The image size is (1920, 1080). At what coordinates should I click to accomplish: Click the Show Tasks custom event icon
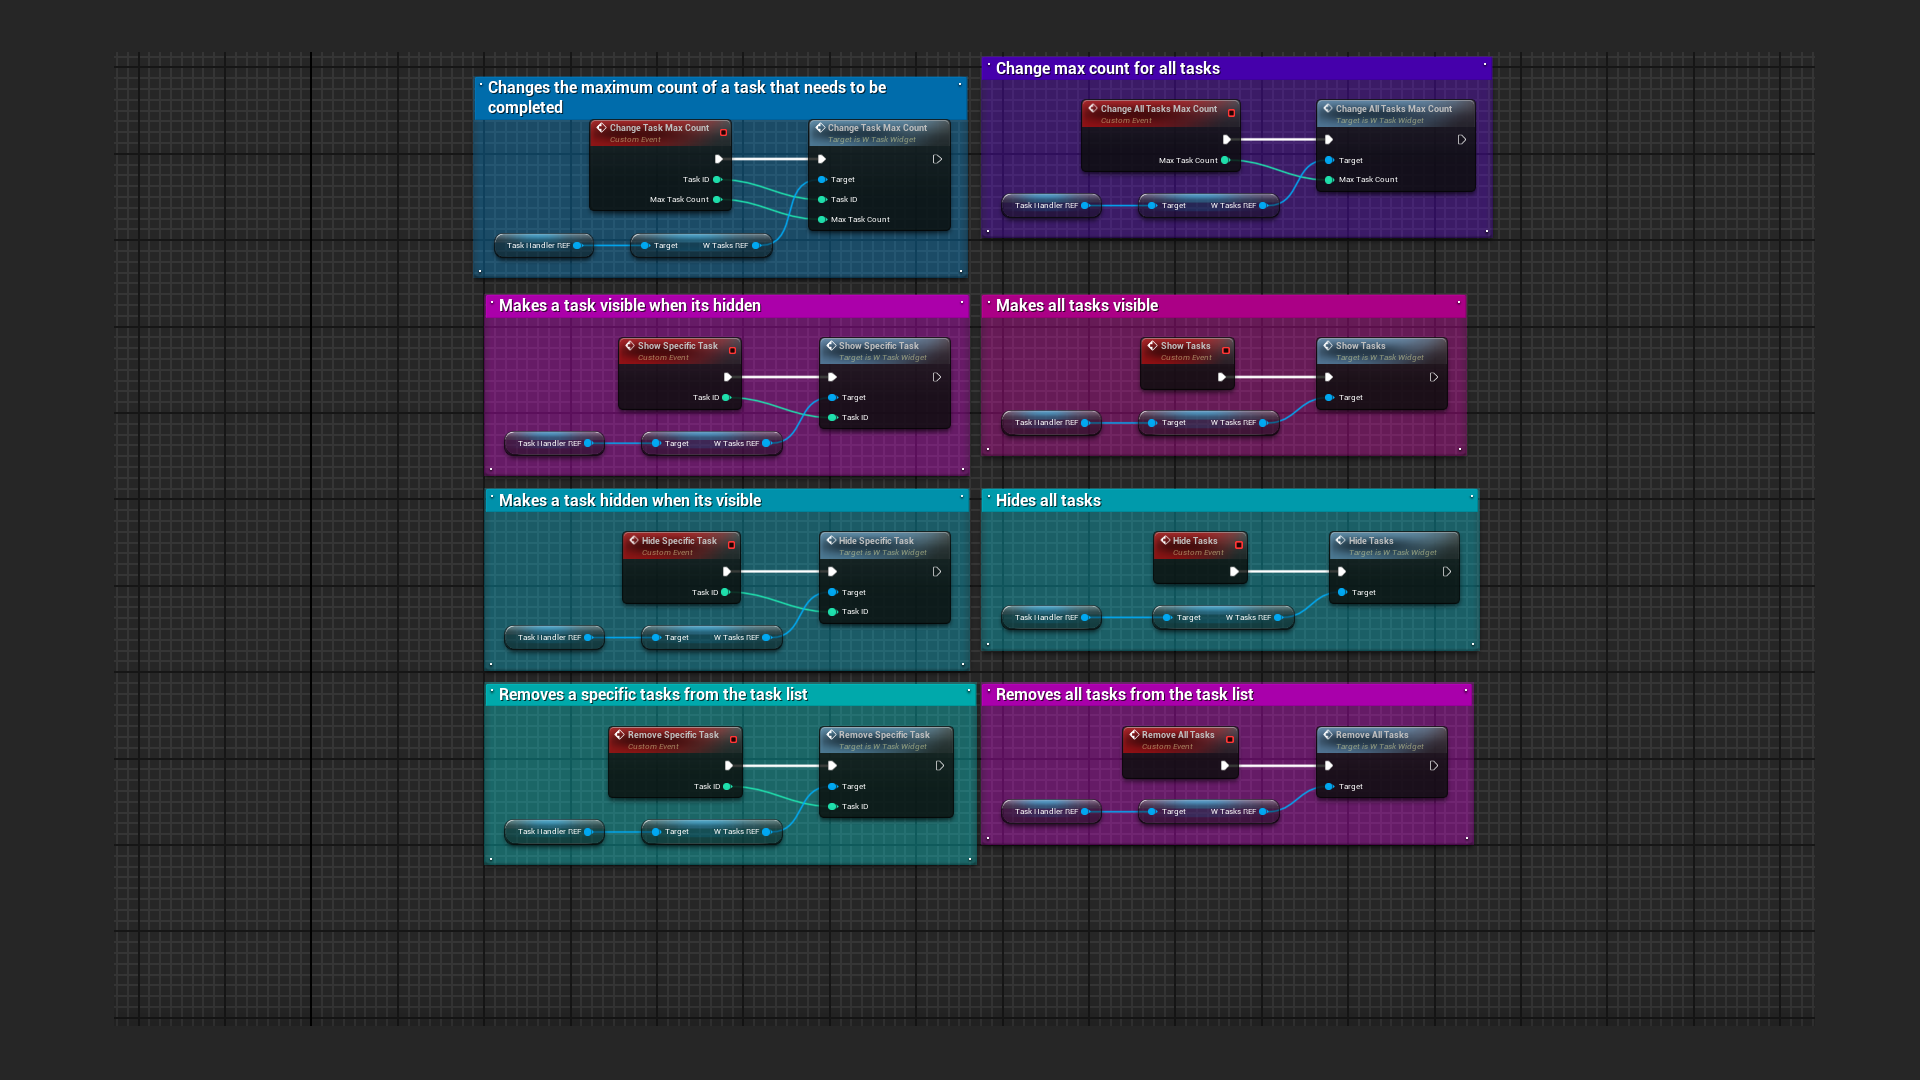coord(1152,346)
